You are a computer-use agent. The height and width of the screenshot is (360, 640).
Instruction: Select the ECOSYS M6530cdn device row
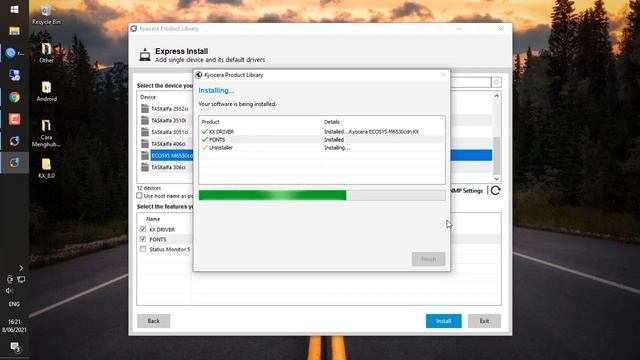[316, 156]
